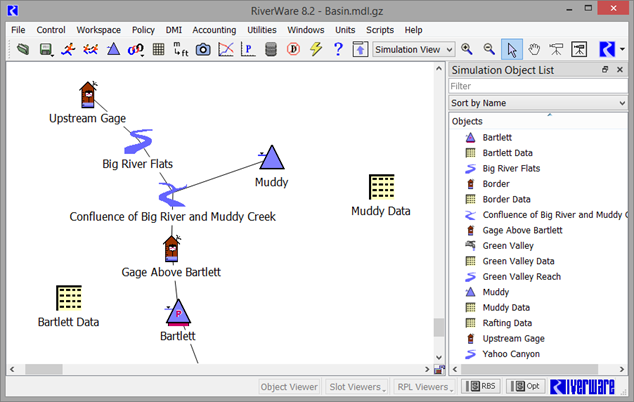Open the Scripts menu
The image size is (634, 402).
(x=380, y=30)
